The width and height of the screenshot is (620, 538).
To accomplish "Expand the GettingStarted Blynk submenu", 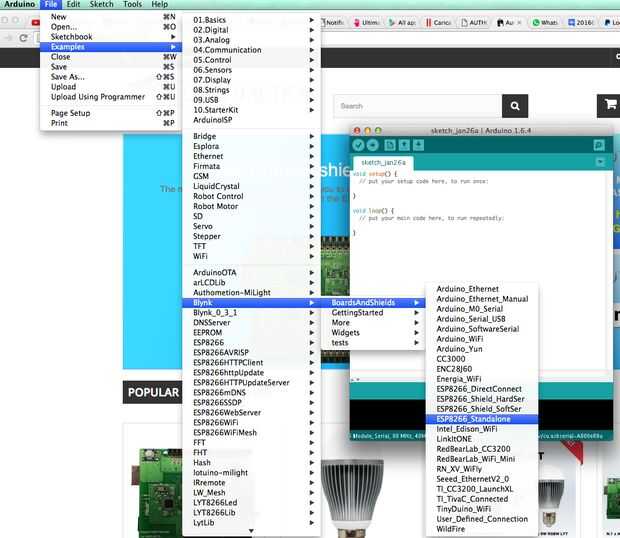I will 373,313.
